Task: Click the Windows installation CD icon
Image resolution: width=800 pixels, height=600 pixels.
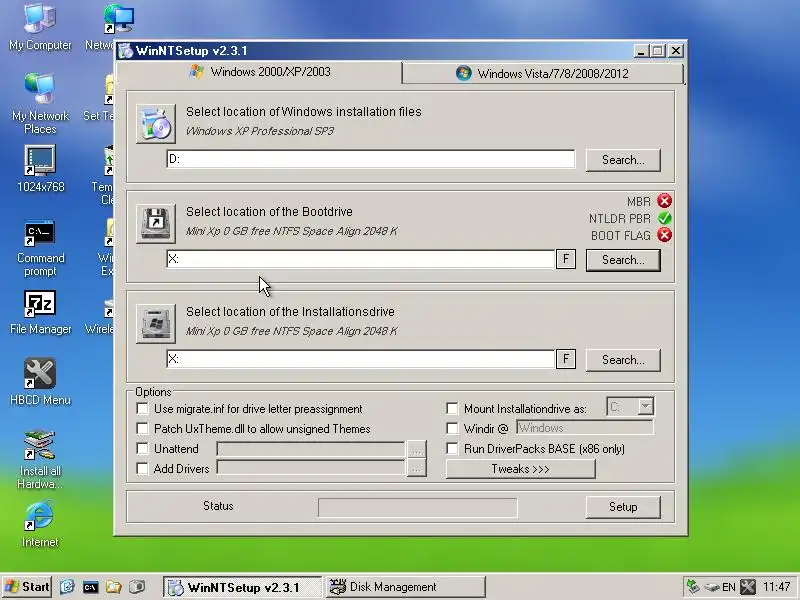Action: click(x=156, y=124)
